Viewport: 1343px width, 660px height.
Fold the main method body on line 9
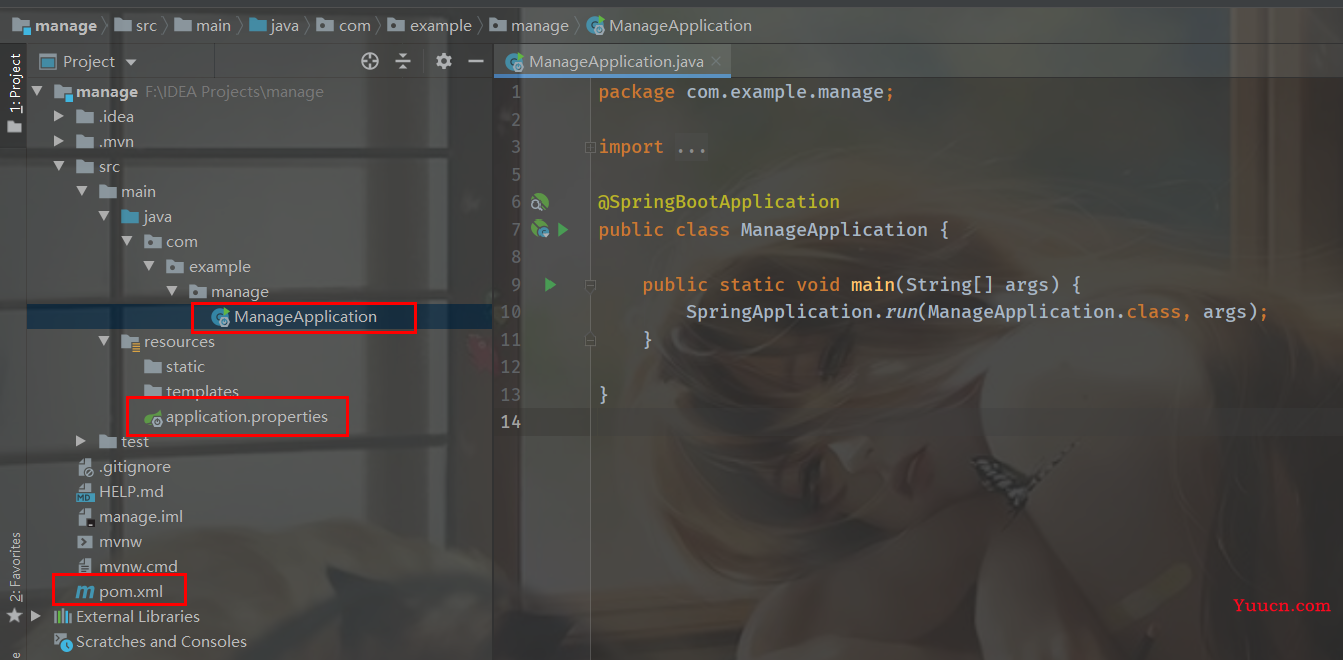tap(590, 285)
